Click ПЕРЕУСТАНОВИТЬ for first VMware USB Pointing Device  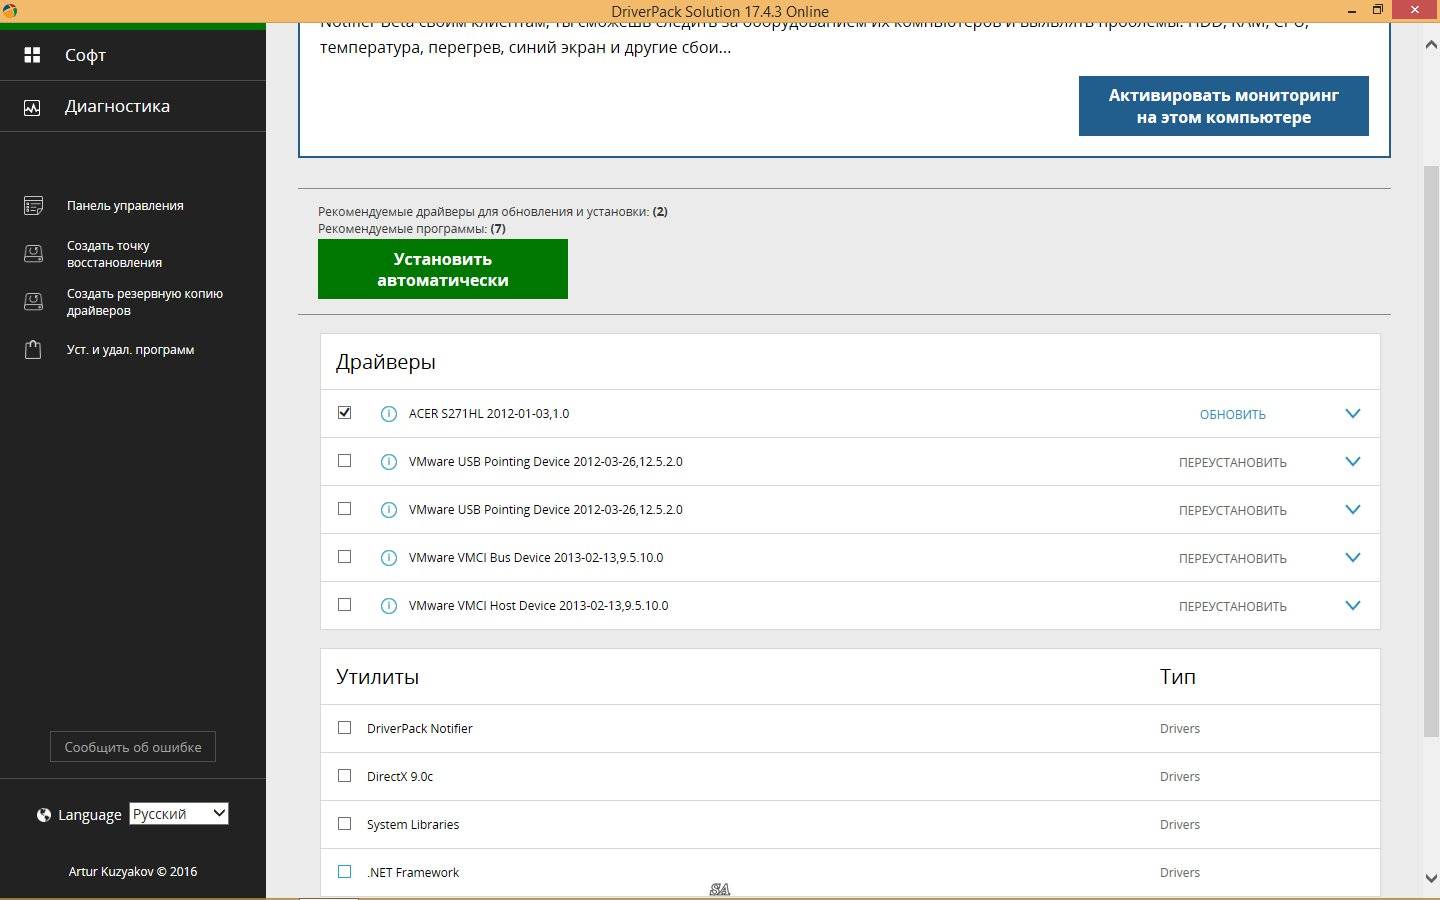pyautogui.click(x=1233, y=463)
